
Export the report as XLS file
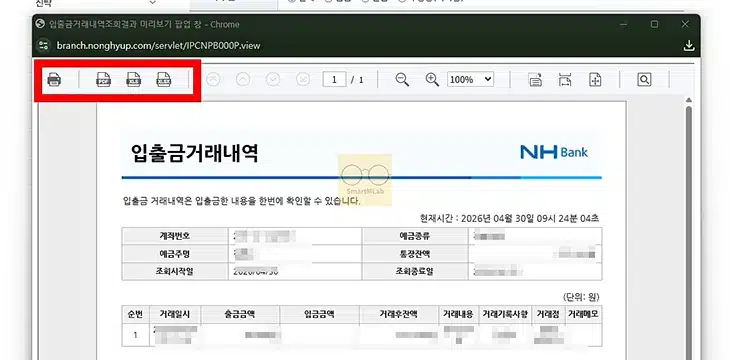[134, 80]
